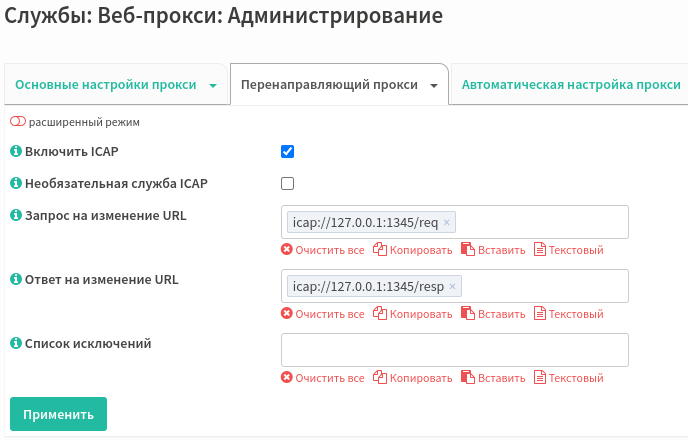
Task: Uncheck the Включить ICAP checkbox
Action: 287,151
